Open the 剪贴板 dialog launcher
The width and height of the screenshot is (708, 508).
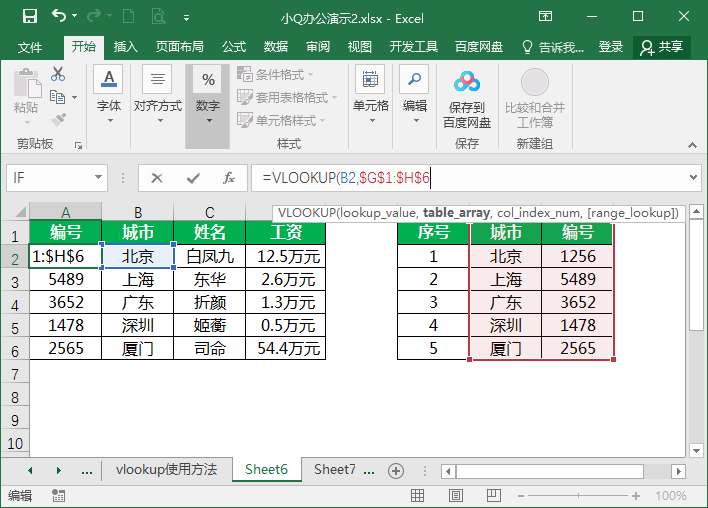pyautogui.click(x=79, y=145)
